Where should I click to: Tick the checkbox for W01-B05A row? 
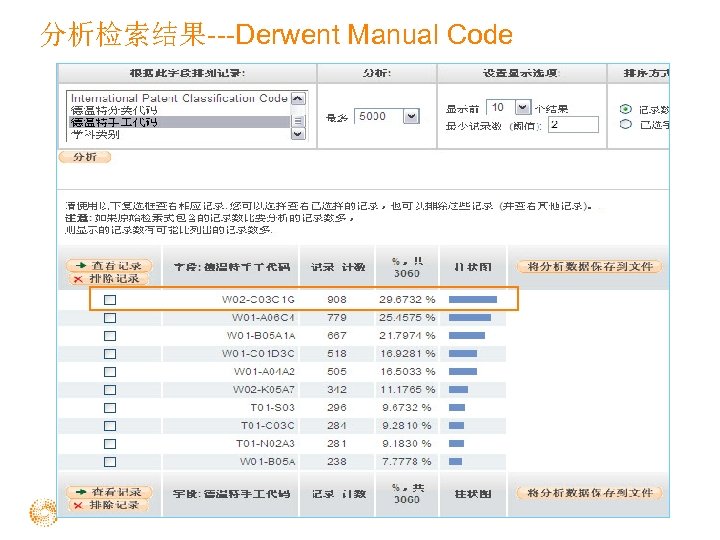pyautogui.click(x=110, y=461)
